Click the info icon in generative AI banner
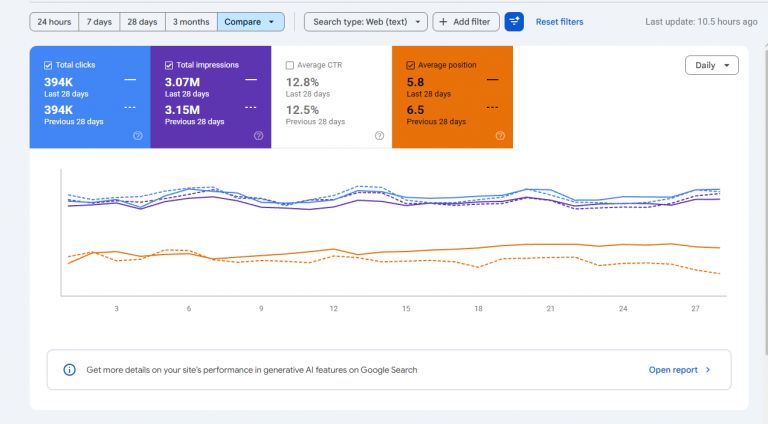768x424 pixels. [70, 370]
